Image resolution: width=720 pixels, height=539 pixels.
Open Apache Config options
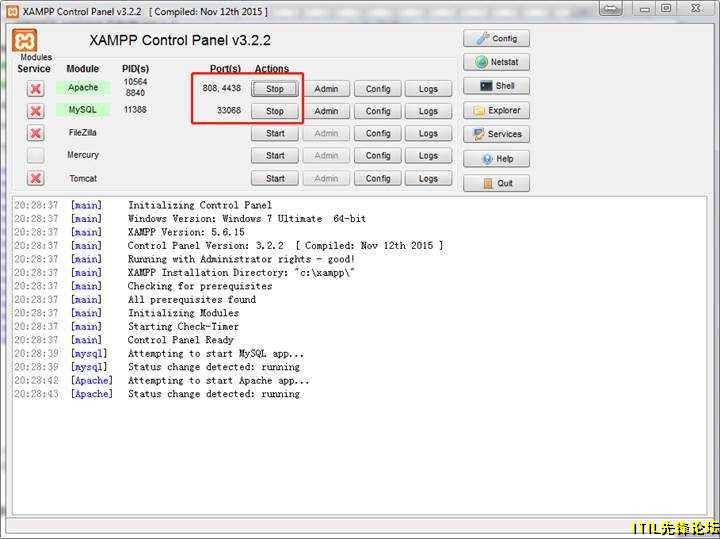coord(377,89)
